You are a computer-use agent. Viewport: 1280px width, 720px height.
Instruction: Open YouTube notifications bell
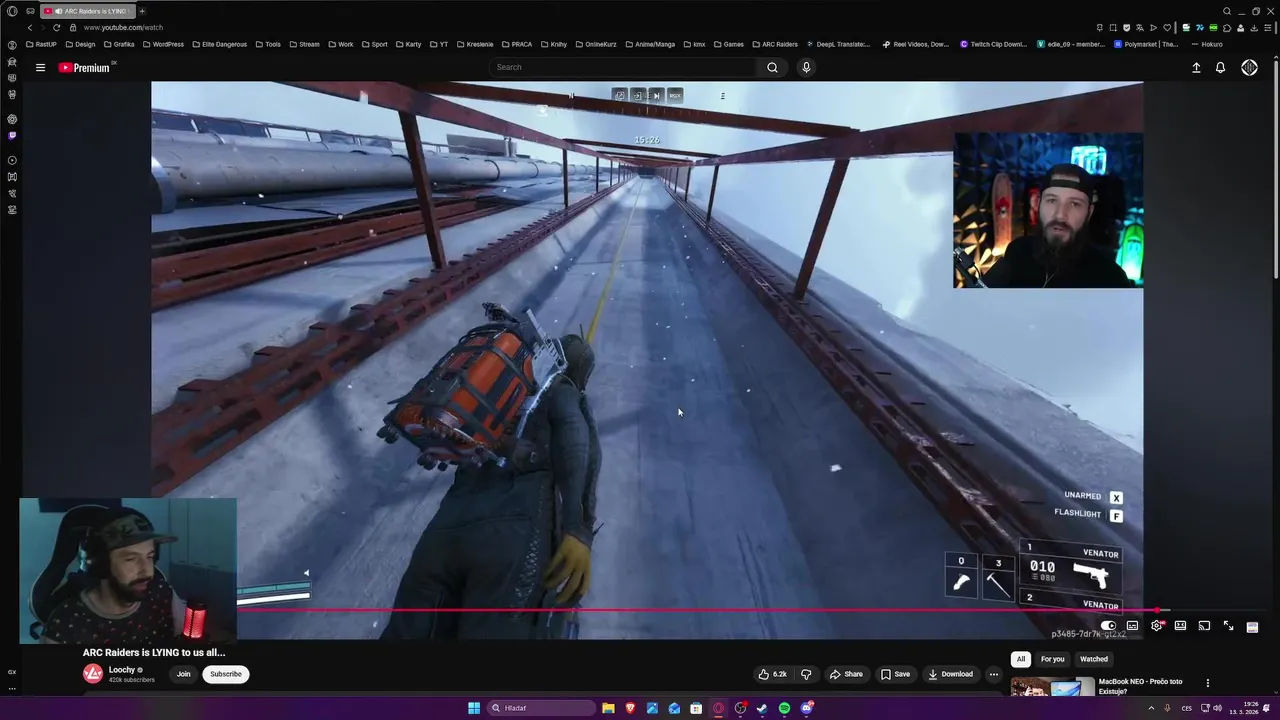point(1220,68)
